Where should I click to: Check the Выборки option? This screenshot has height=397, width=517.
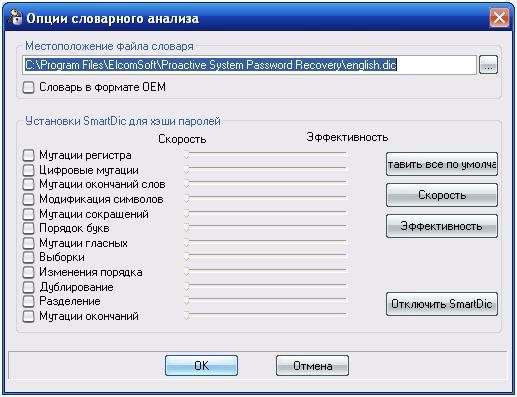tap(28, 258)
